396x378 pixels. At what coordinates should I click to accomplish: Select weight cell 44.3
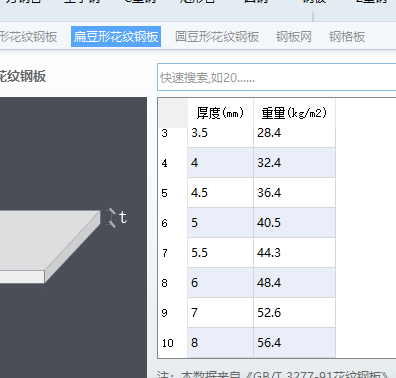click(294, 253)
